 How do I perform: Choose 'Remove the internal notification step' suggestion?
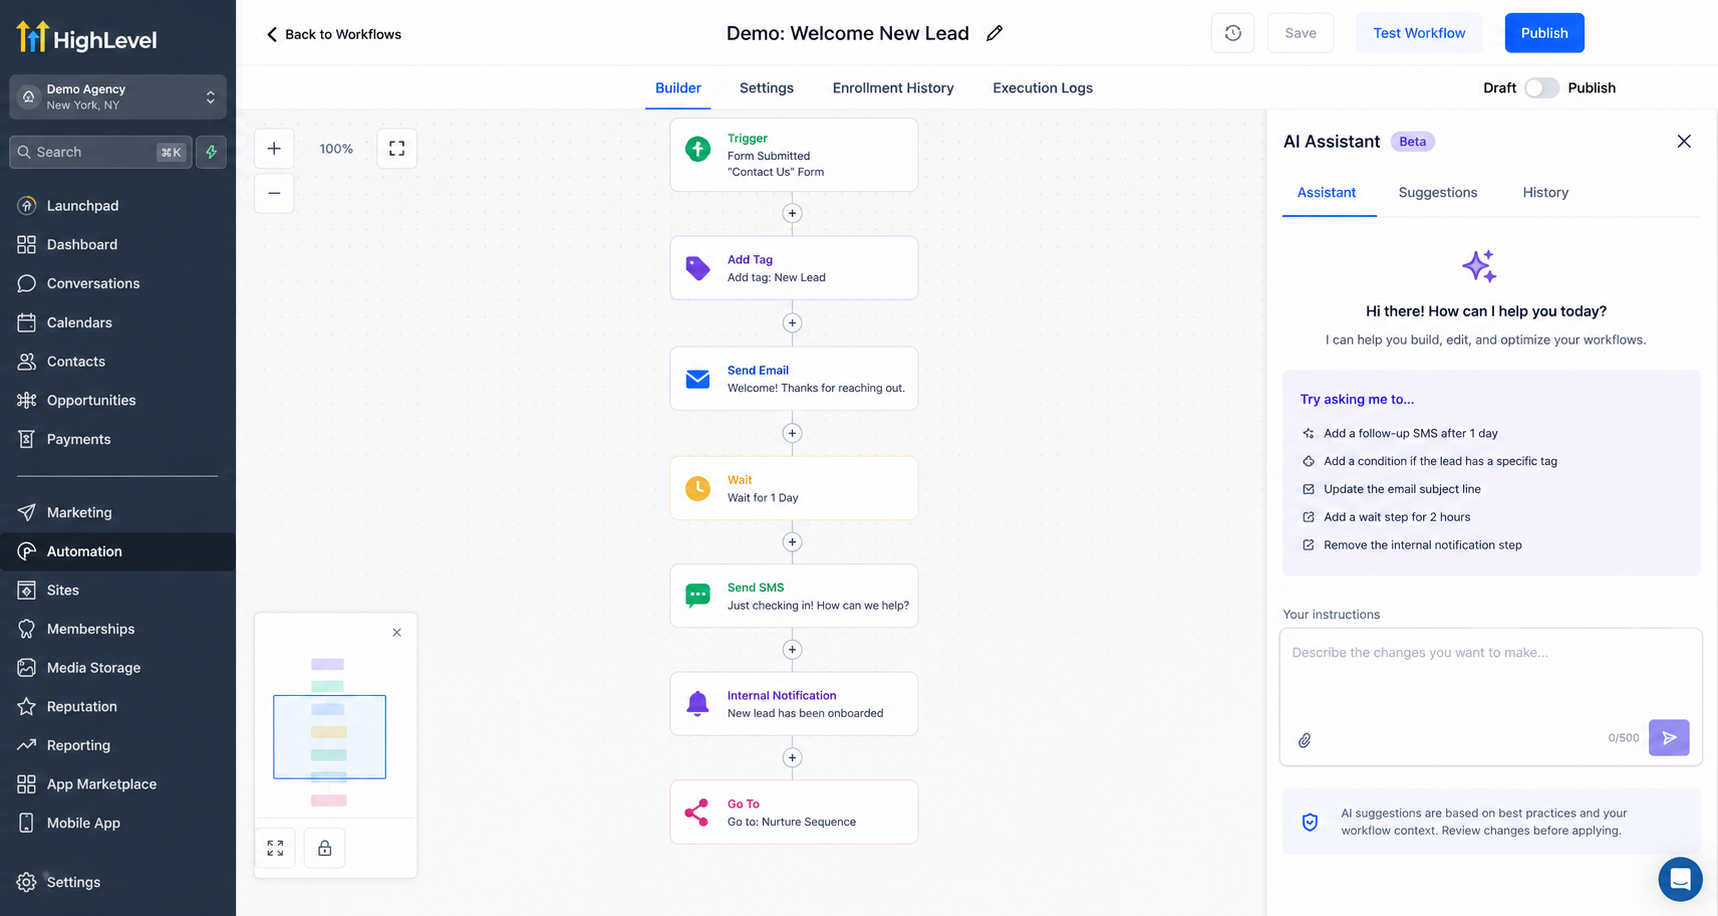click(1411, 545)
